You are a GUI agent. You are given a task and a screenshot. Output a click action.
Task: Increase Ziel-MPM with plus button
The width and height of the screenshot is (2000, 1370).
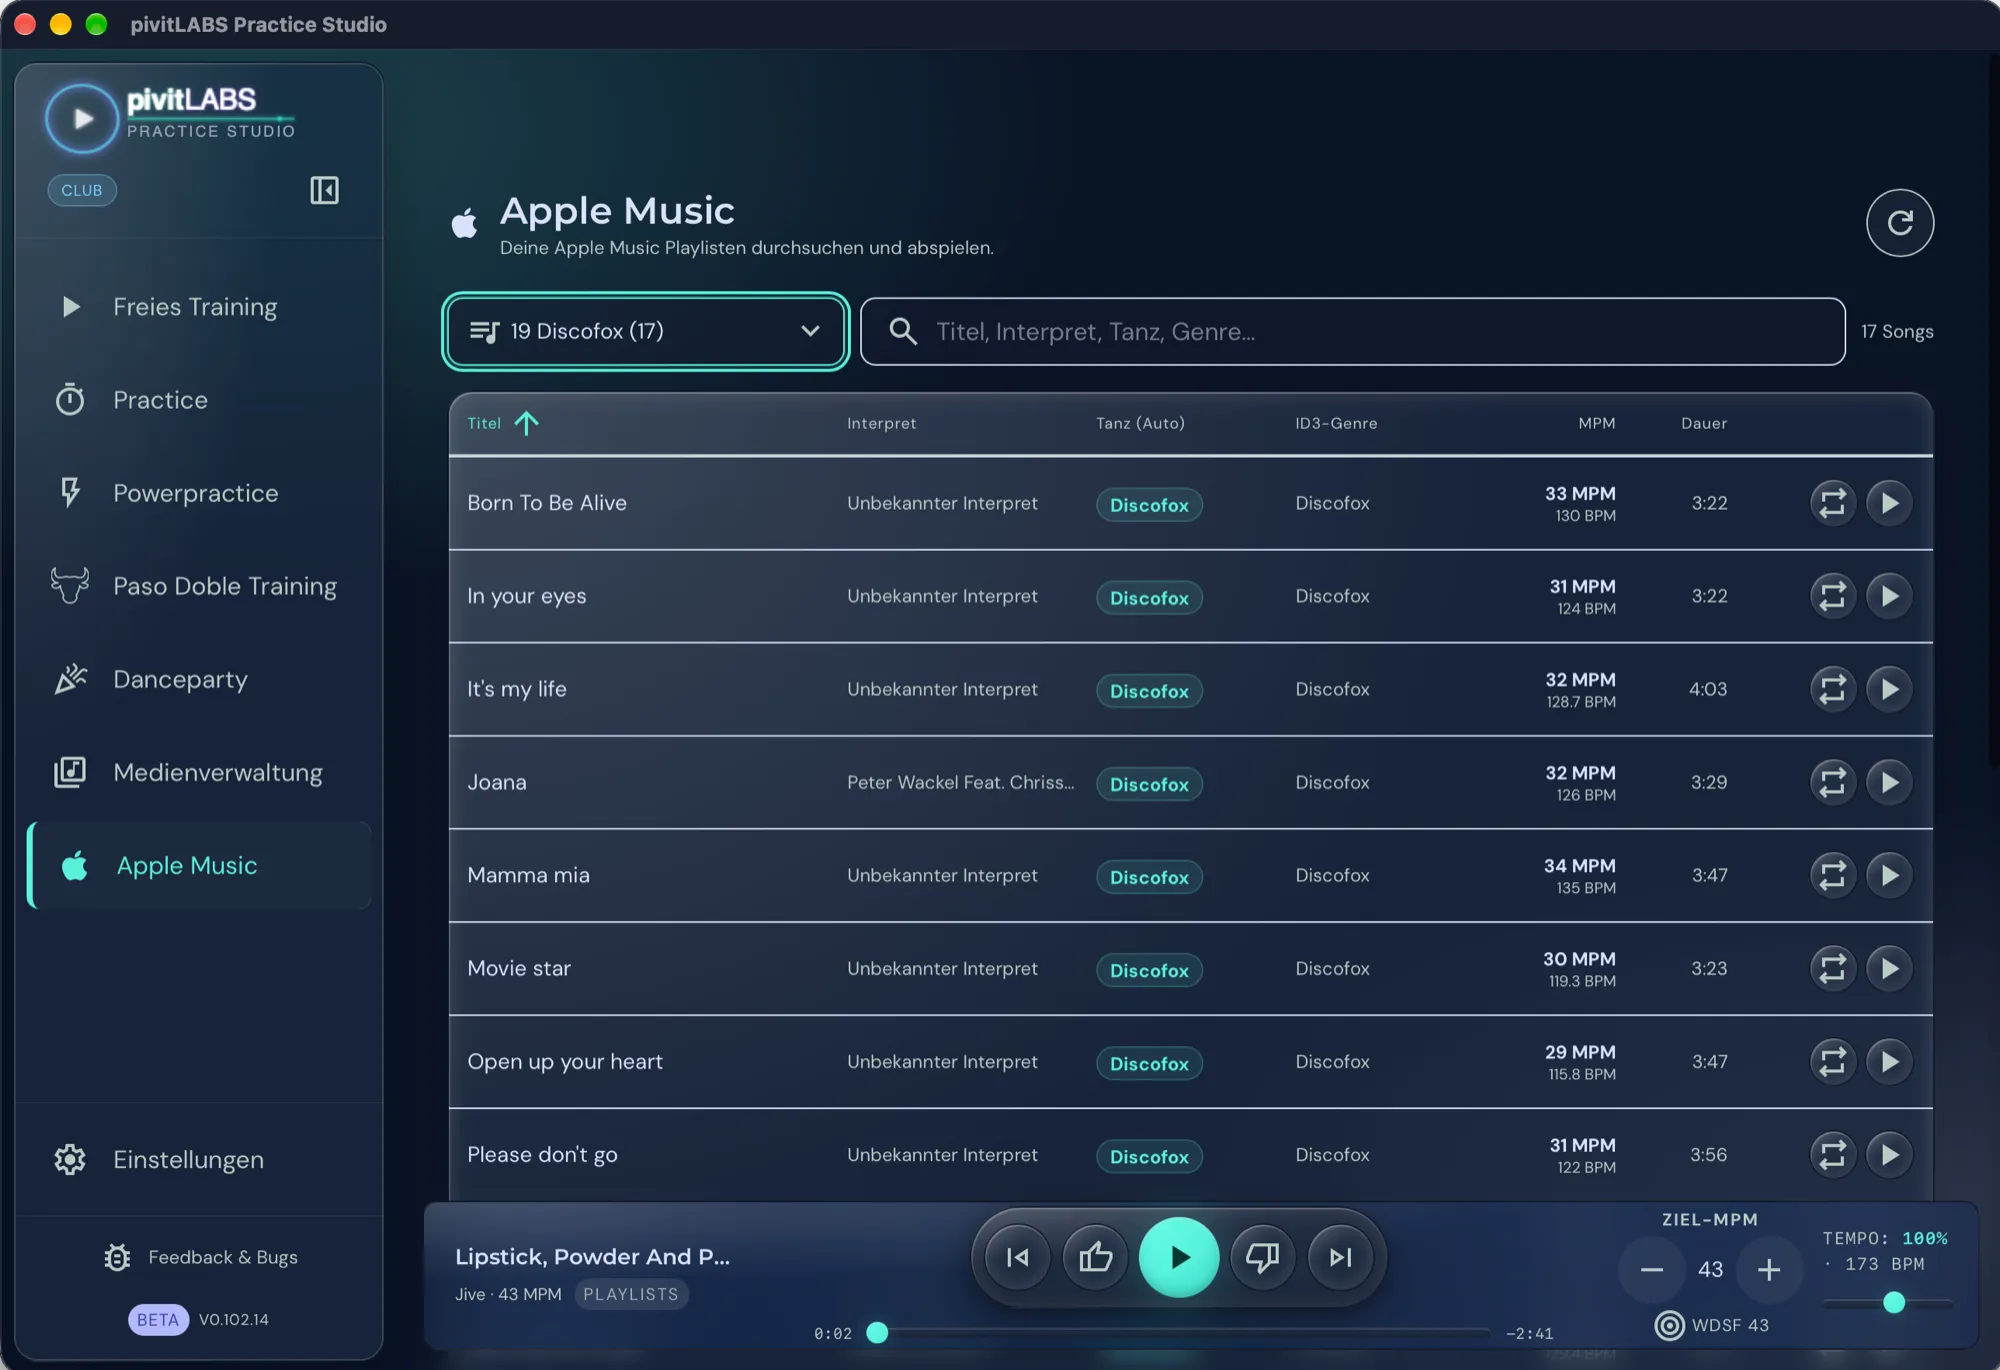pyautogui.click(x=1768, y=1270)
